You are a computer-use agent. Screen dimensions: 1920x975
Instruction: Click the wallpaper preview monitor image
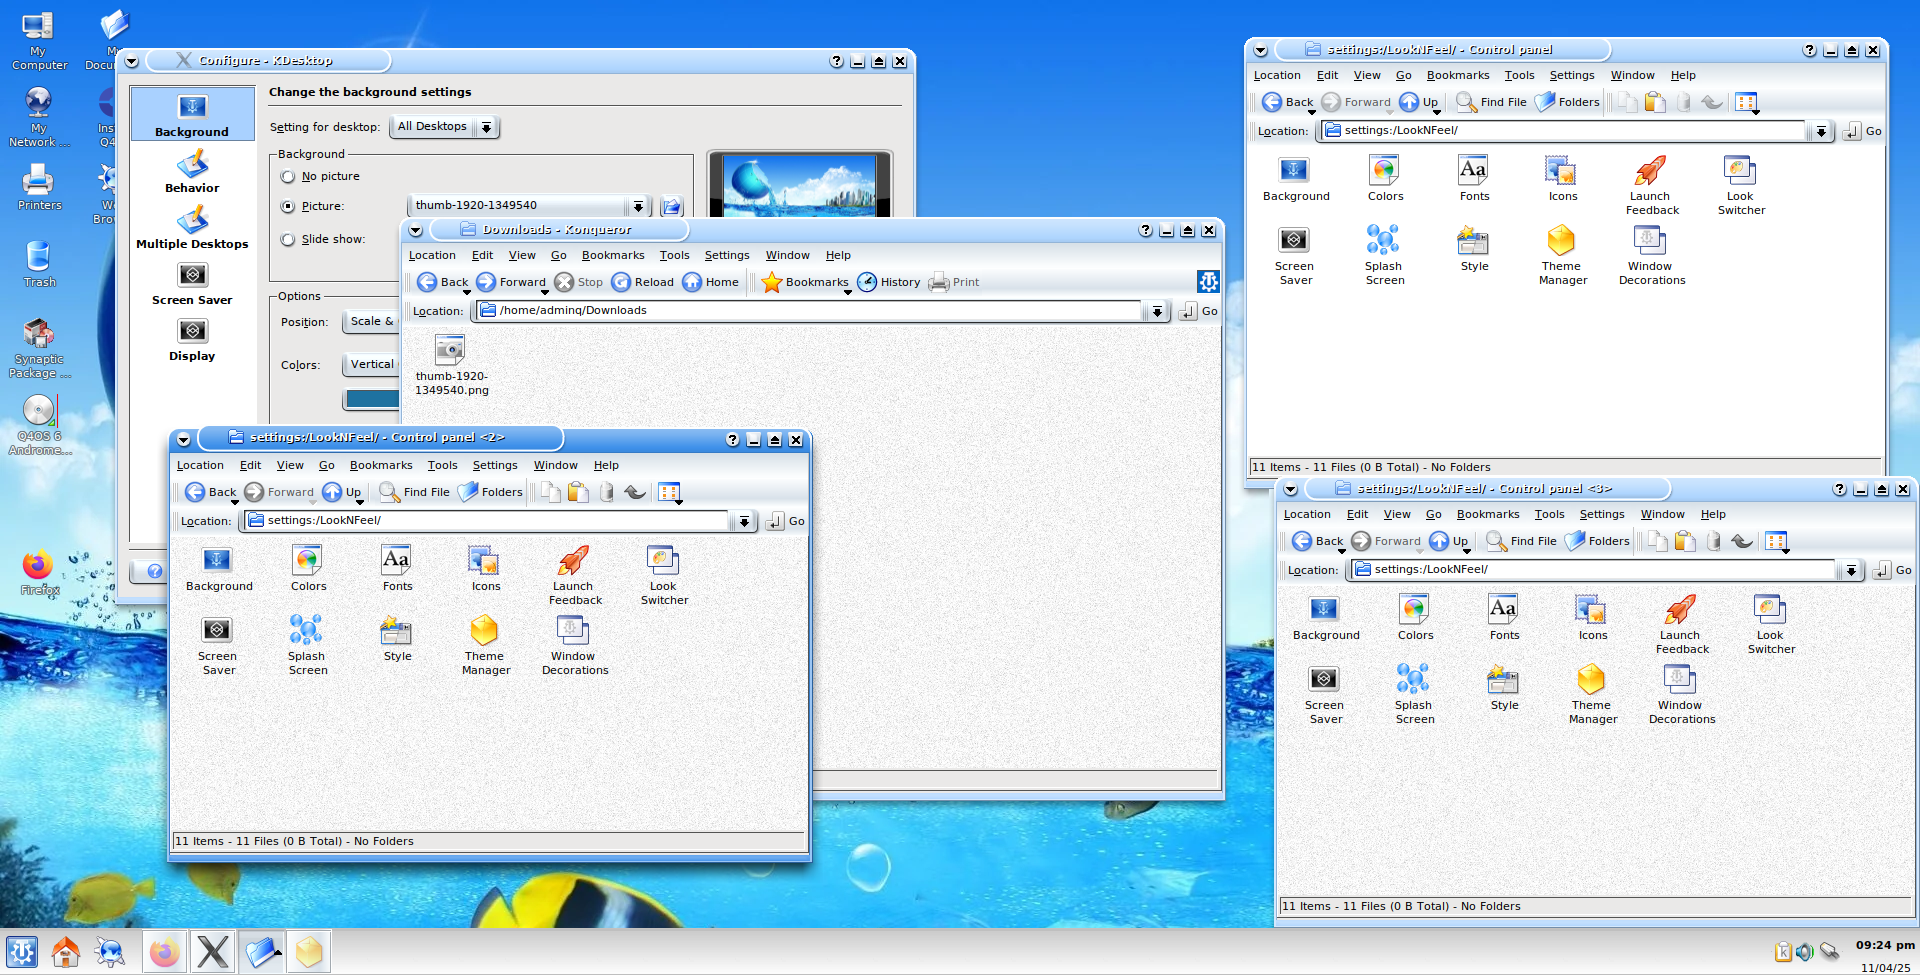coord(799,186)
